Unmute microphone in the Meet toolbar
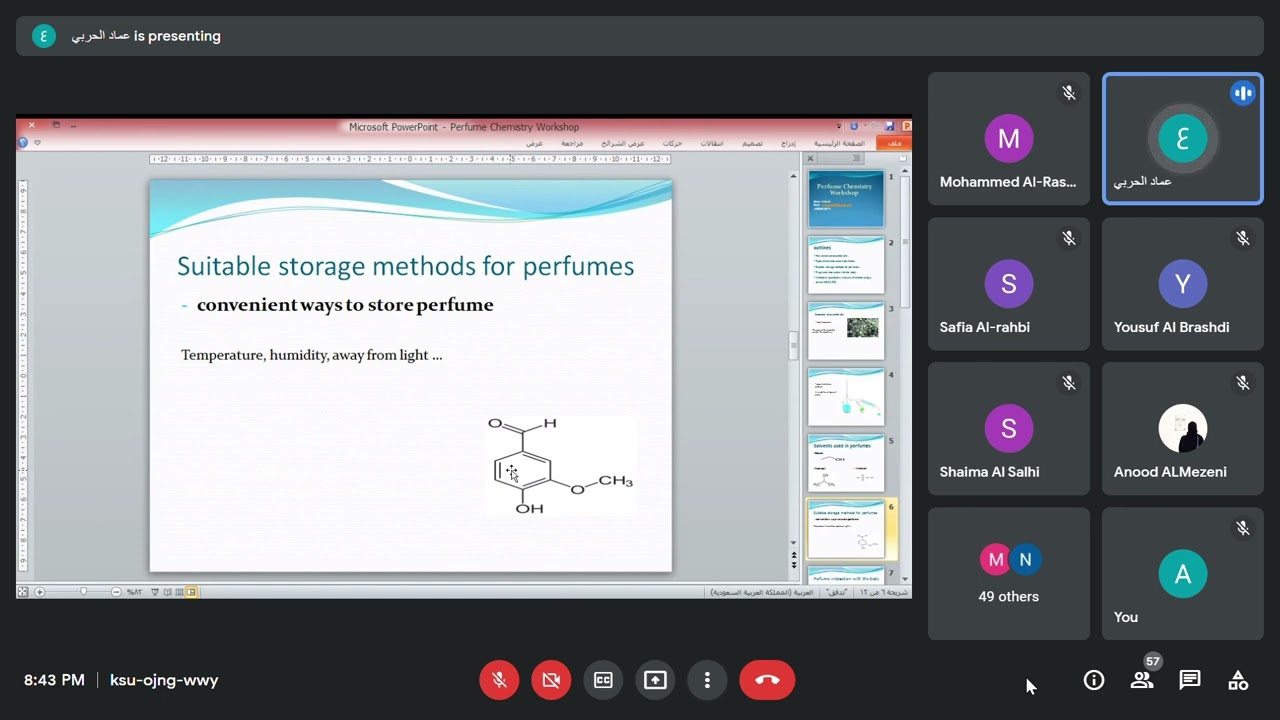This screenshot has width=1280, height=720. [499, 680]
